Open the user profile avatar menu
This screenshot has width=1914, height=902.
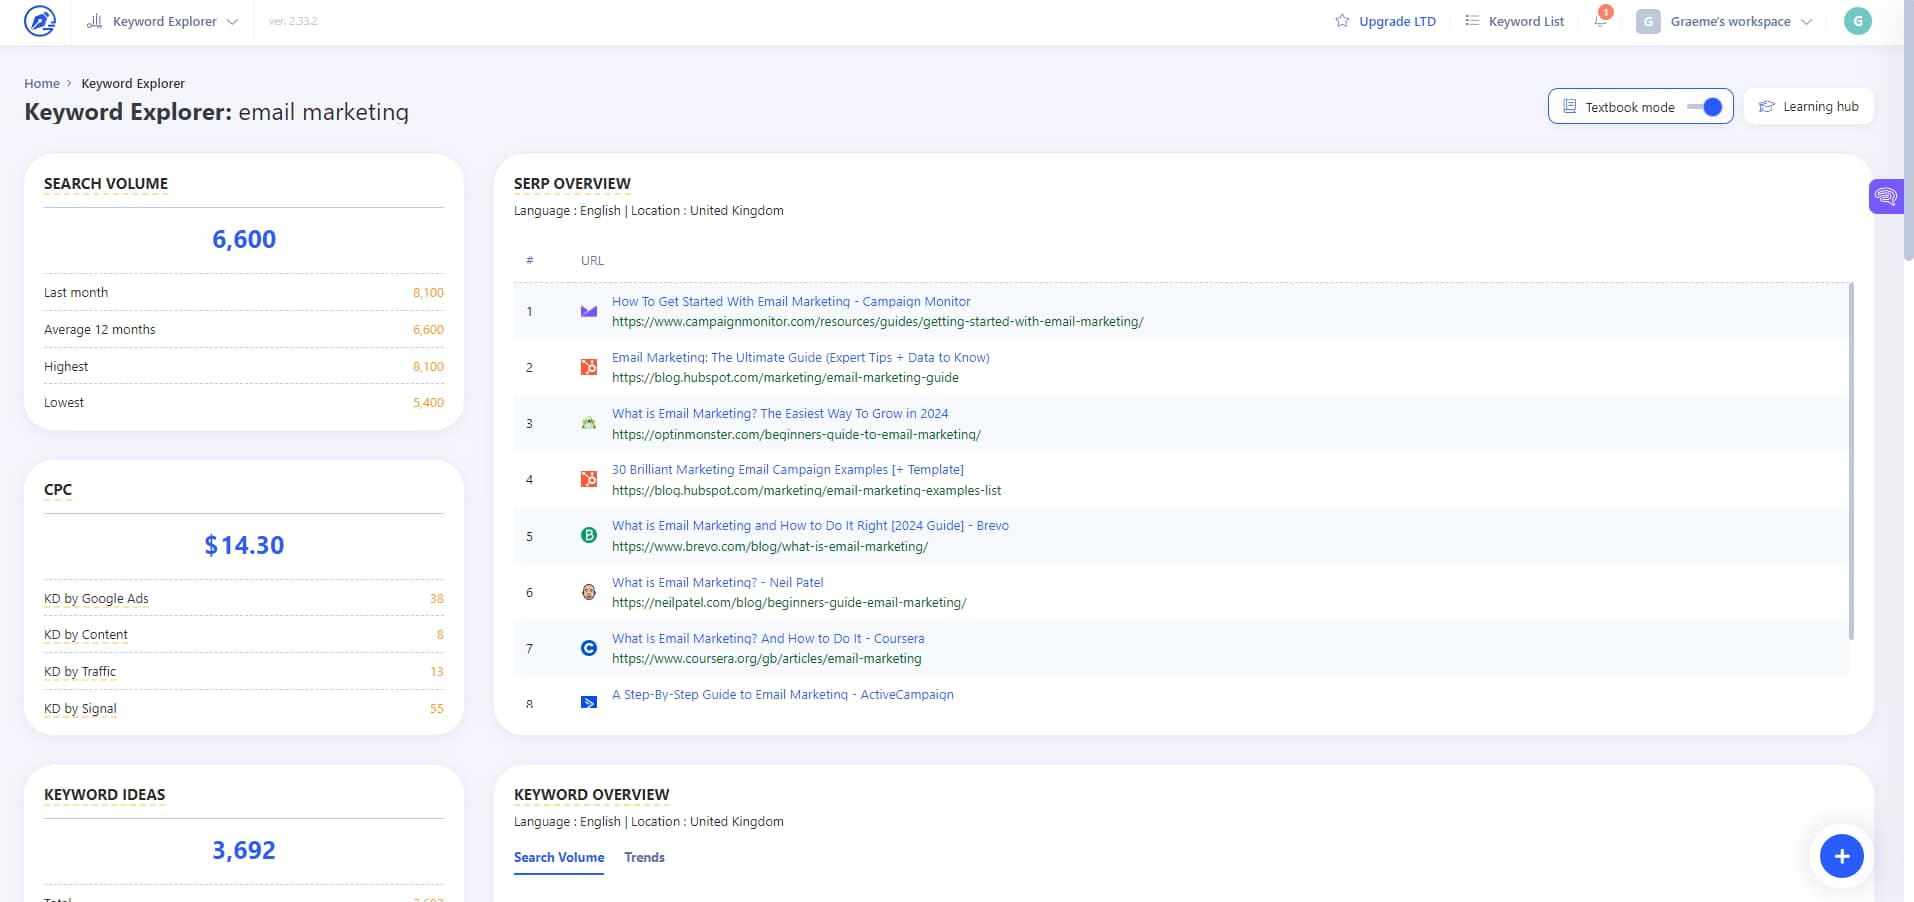(1857, 20)
